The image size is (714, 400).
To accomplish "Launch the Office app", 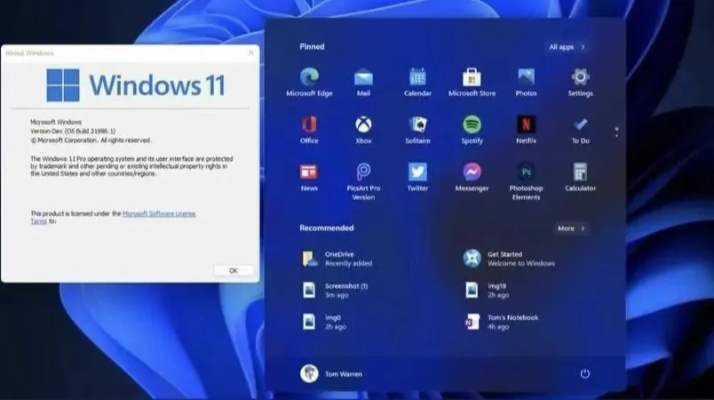I will 309,130.
